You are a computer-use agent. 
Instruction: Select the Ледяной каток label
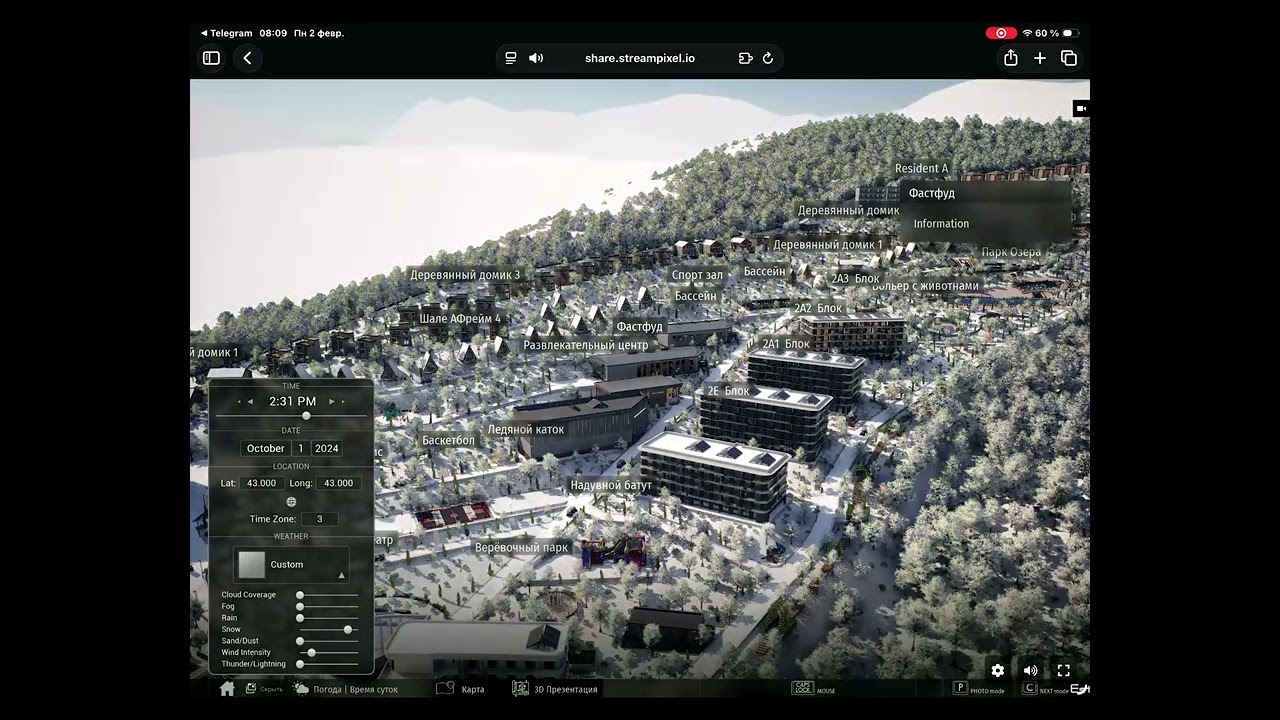coord(526,430)
